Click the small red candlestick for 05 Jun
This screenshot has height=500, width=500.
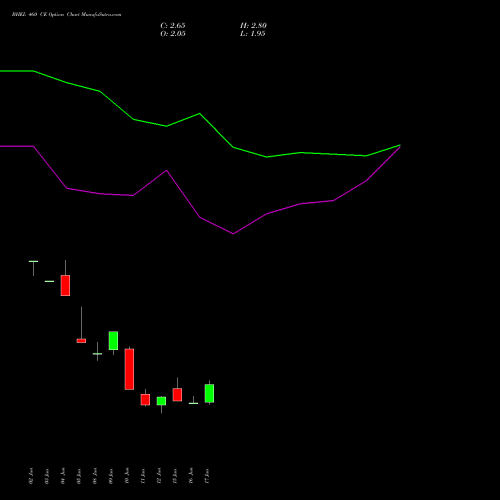click(x=81, y=341)
